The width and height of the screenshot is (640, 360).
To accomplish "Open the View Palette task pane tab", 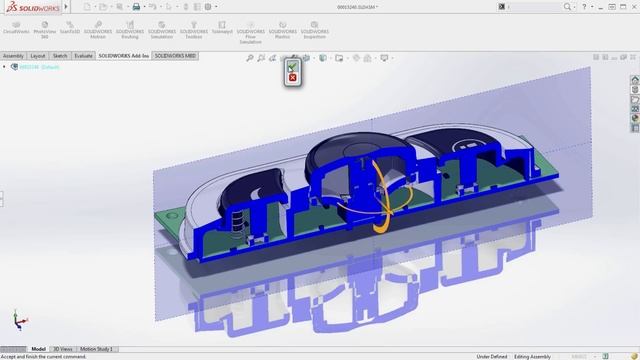I will [635, 109].
